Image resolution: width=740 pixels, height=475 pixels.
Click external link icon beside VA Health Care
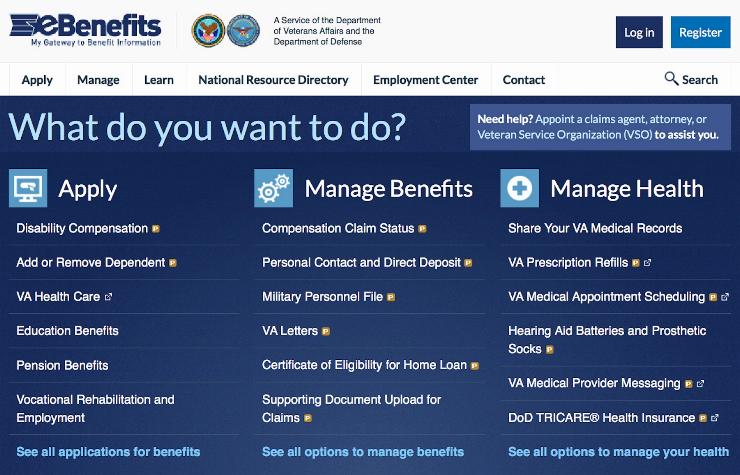(x=109, y=297)
